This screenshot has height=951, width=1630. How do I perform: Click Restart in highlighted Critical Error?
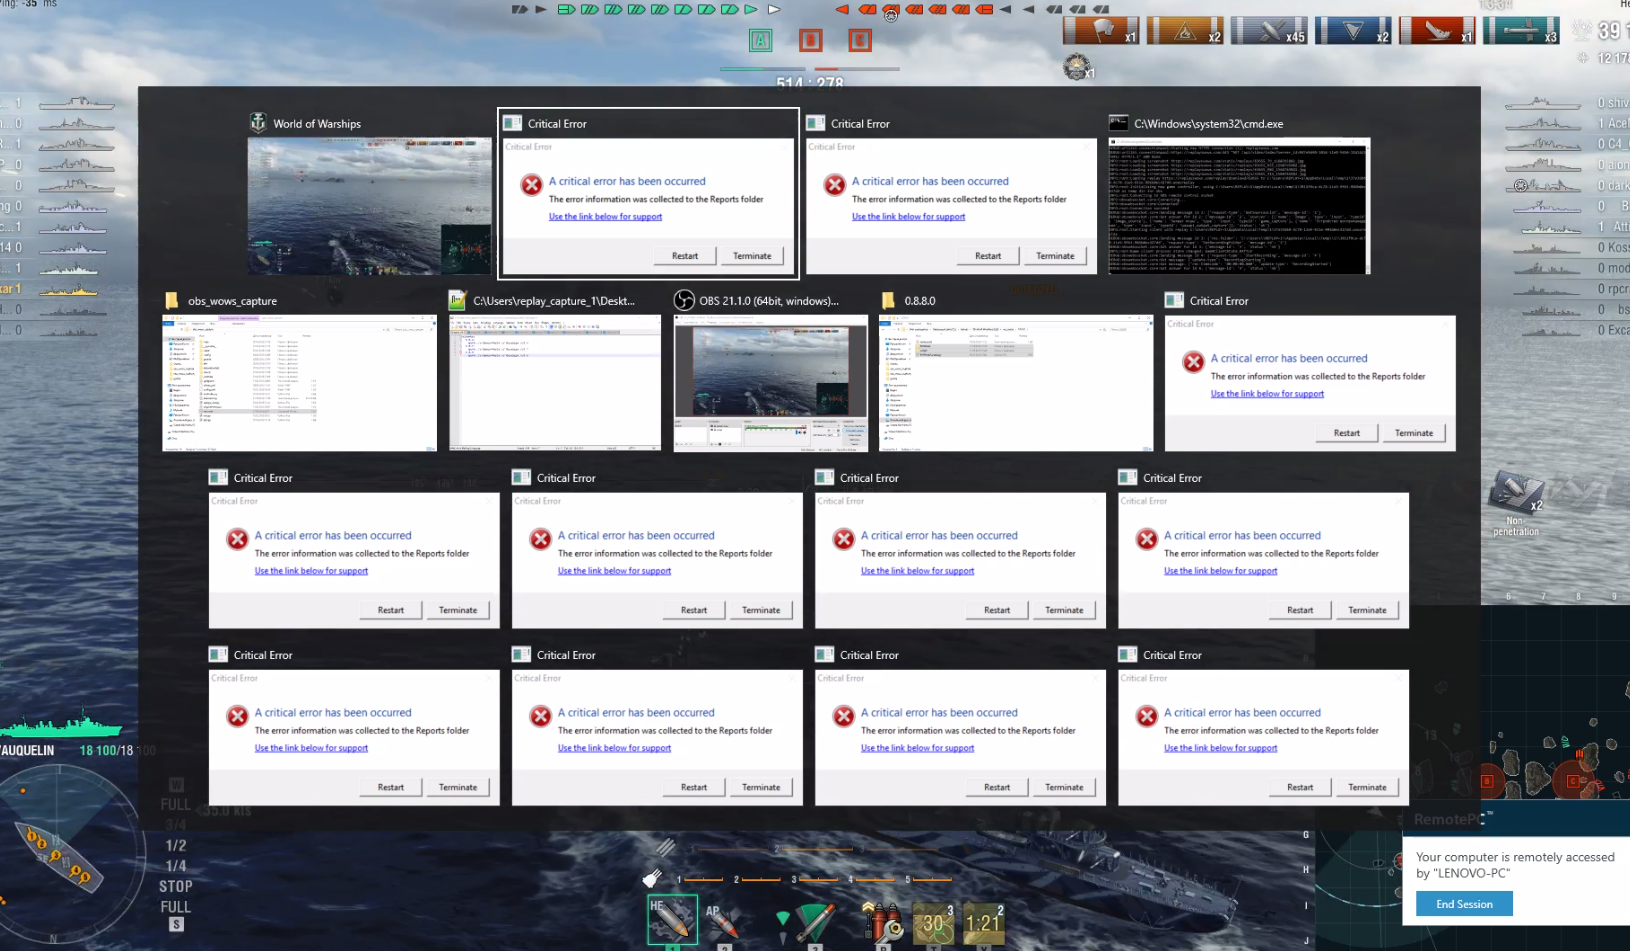pyautogui.click(x=685, y=256)
